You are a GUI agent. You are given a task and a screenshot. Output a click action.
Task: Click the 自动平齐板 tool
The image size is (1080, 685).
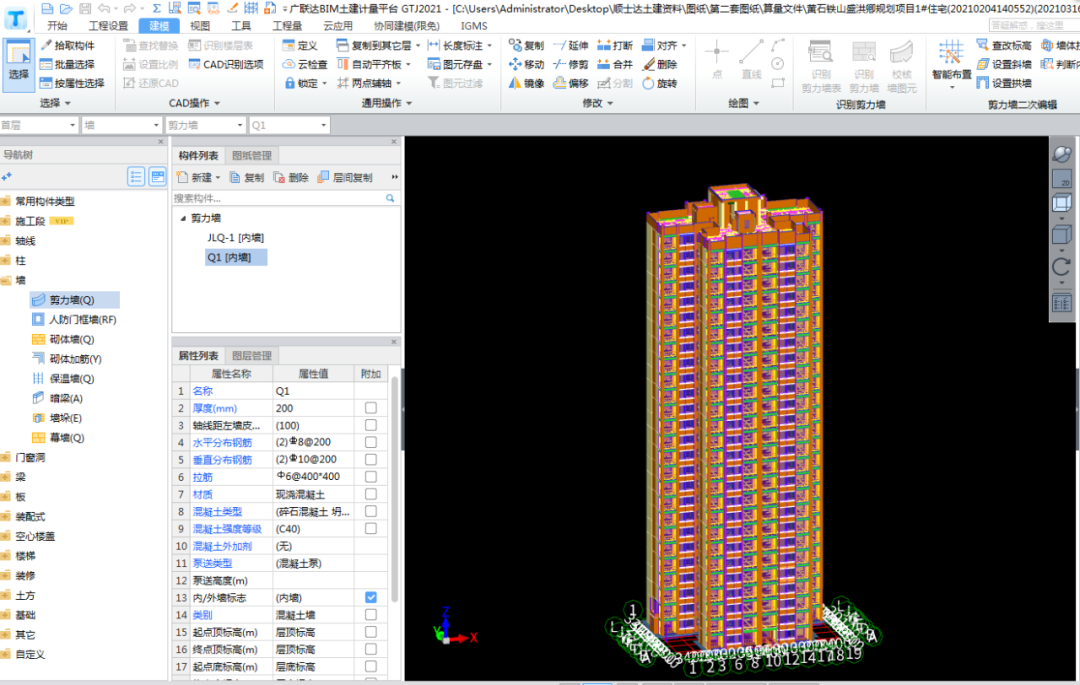[374, 64]
